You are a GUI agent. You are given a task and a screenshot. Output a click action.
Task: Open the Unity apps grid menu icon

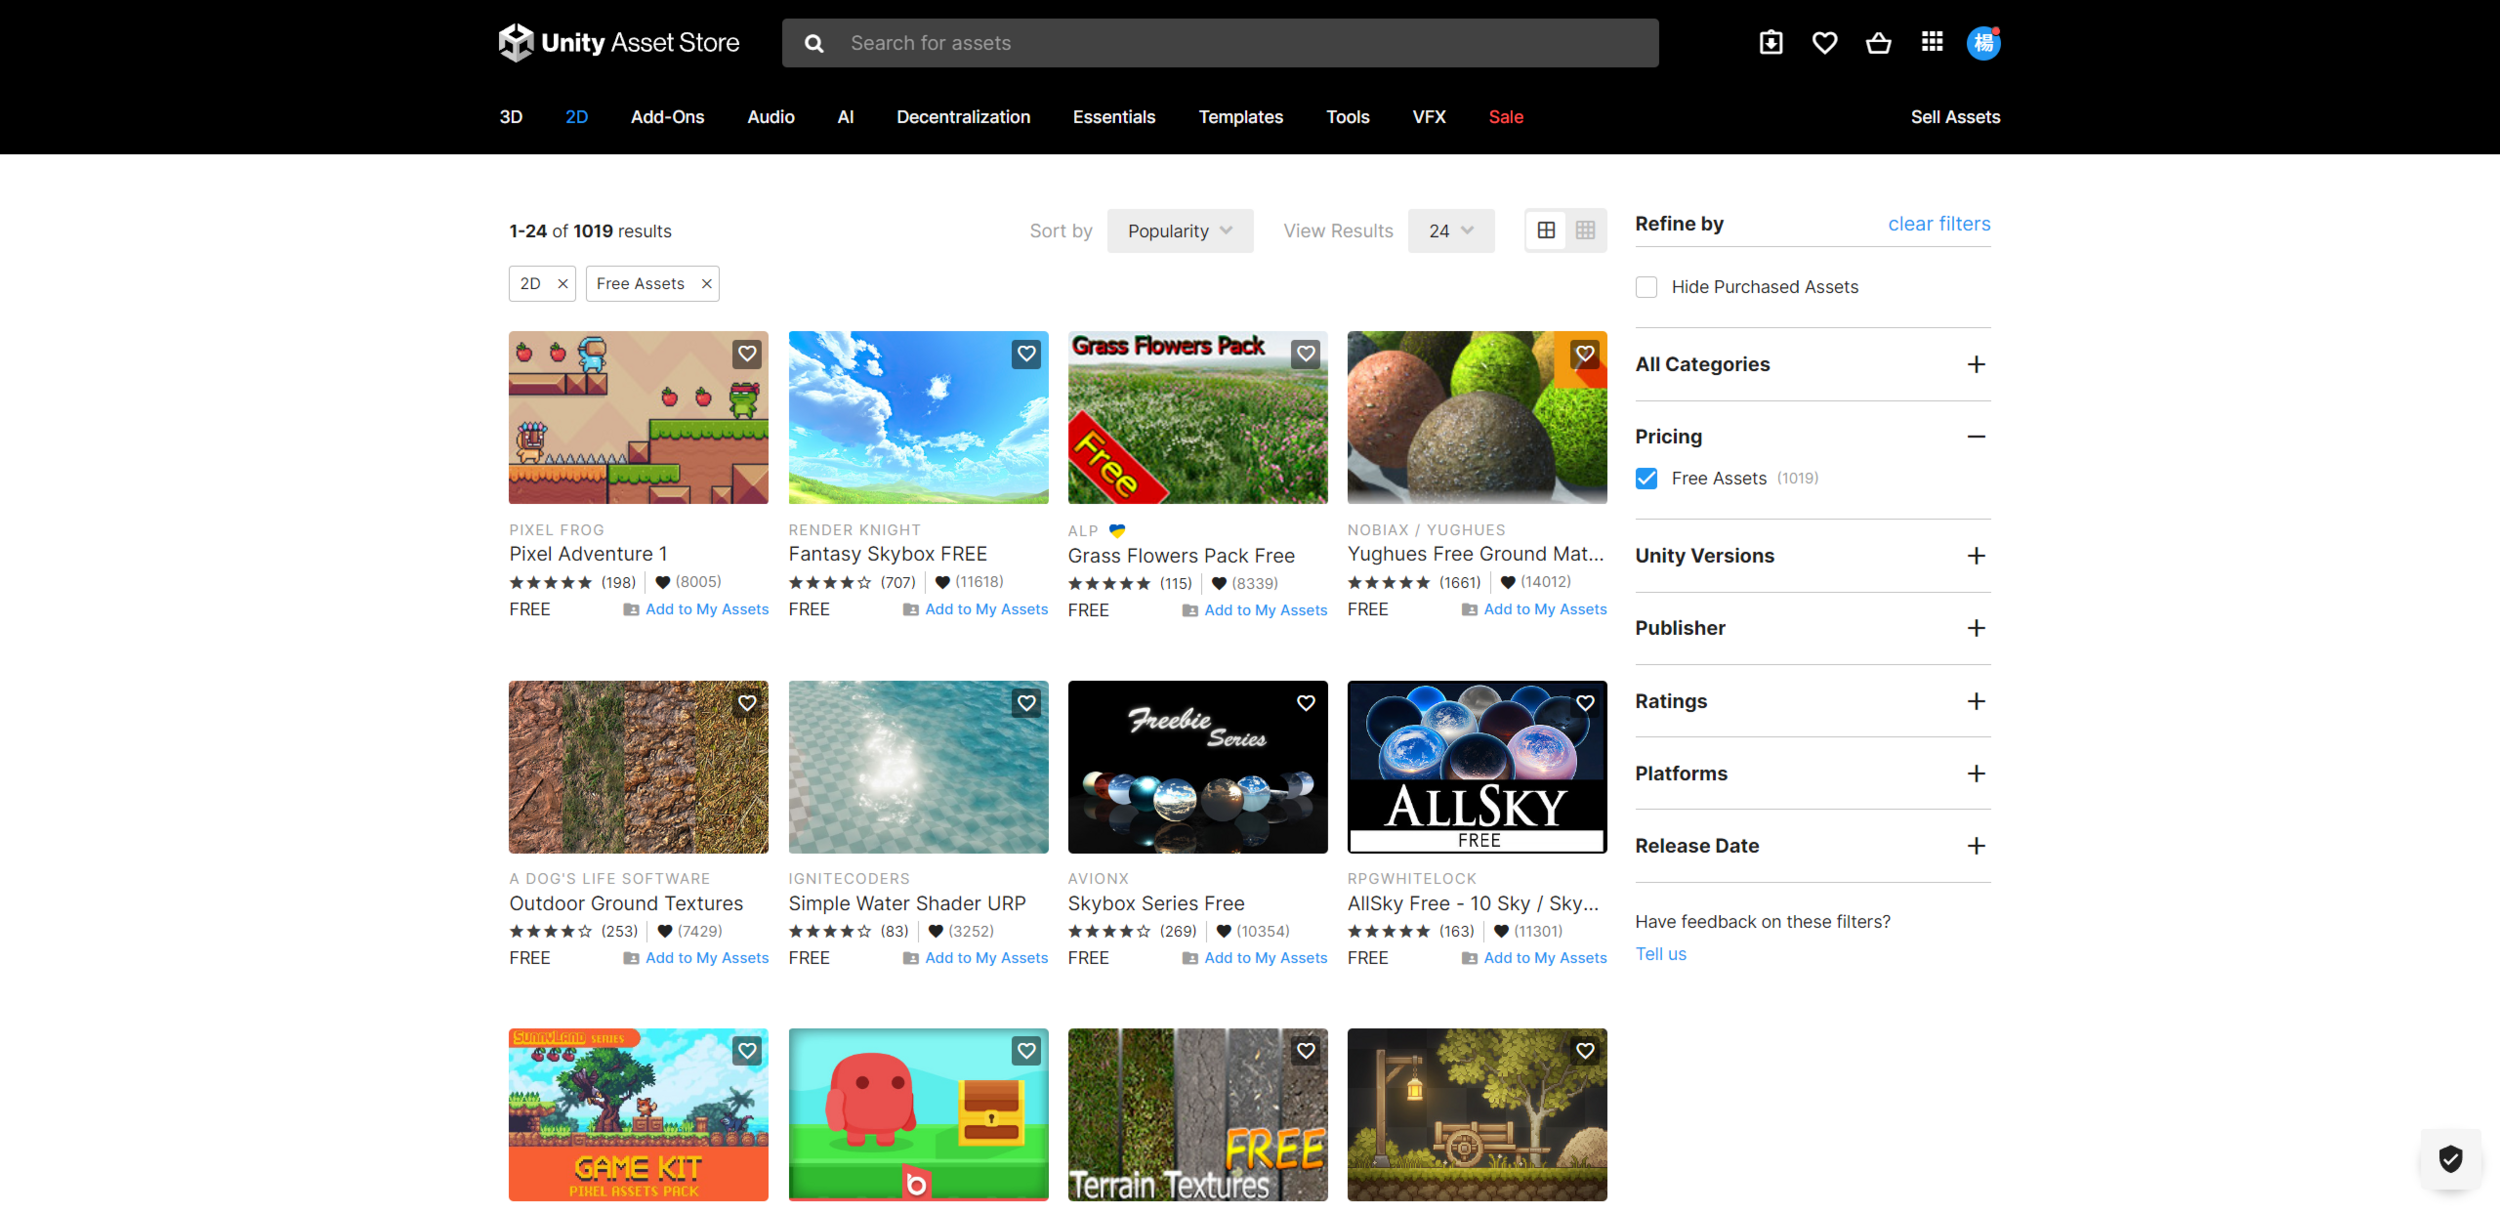1931,42
